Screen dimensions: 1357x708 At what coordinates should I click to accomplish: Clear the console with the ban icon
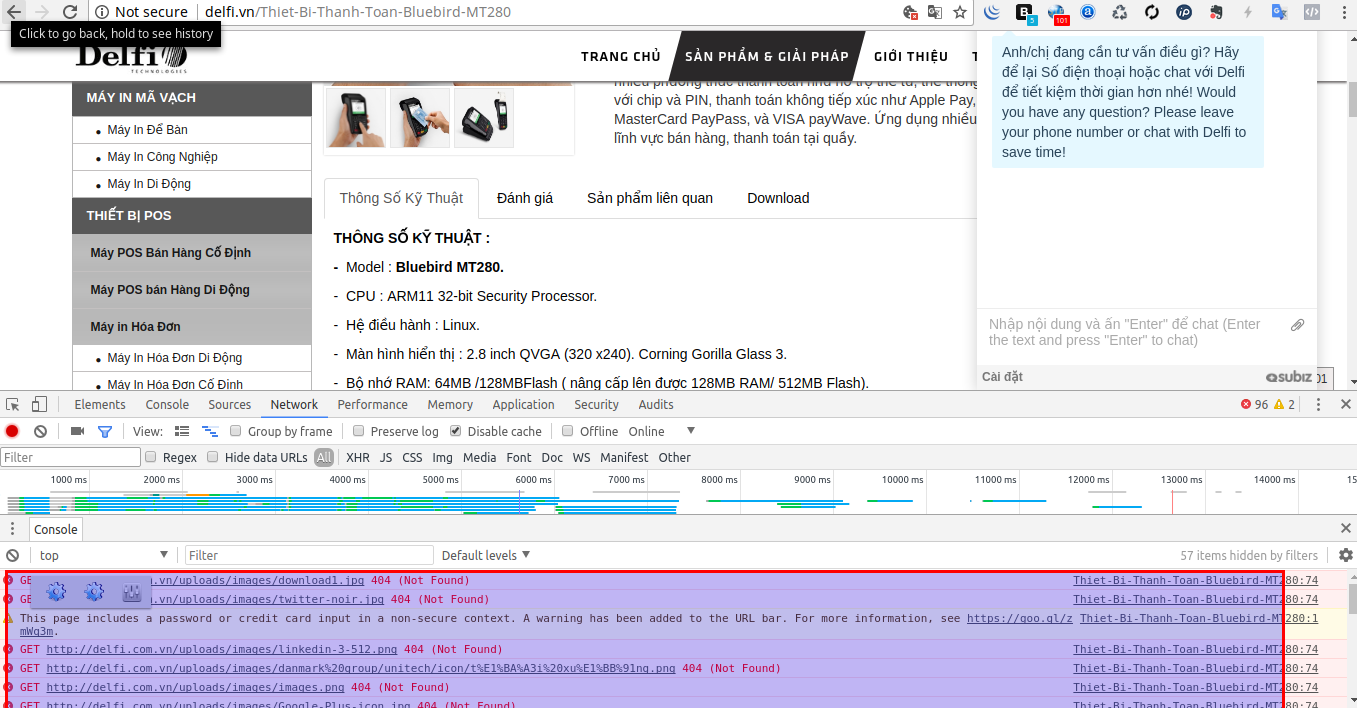click(12, 555)
